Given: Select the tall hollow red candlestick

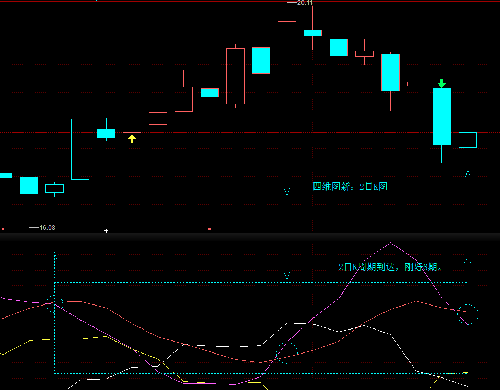Looking at the screenshot, I should pos(235,76).
